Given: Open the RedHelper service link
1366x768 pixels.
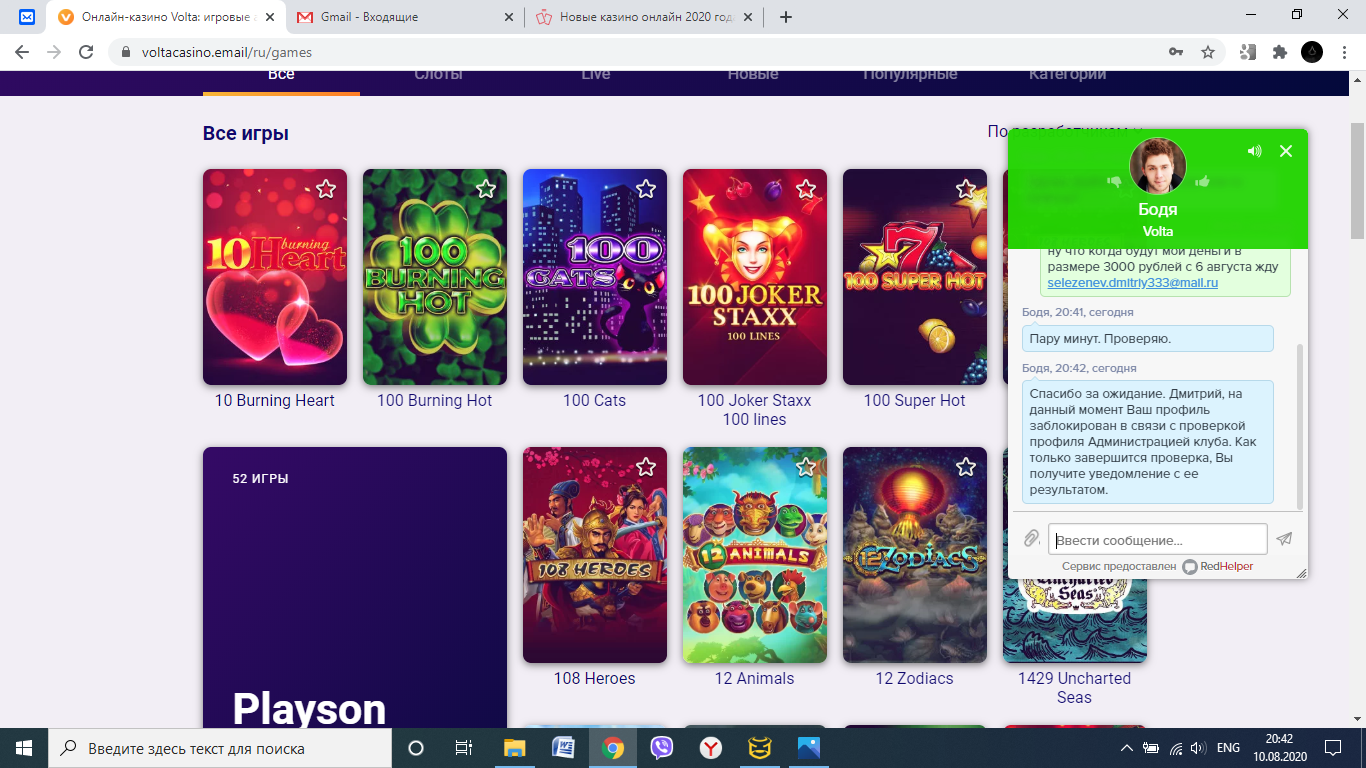Looking at the screenshot, I should [x=1217, y=566].
